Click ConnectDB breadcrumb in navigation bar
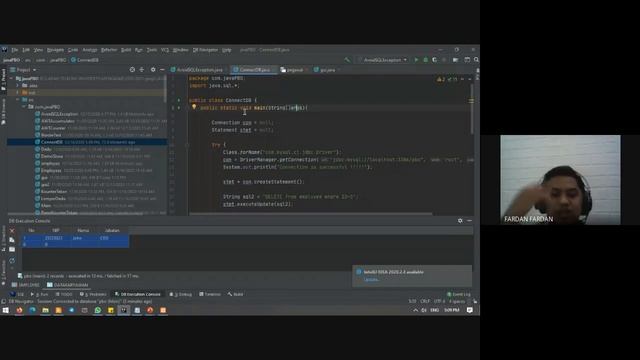This screenshot has width=640, height=360. pyautogui.click(x=85, y=60)
